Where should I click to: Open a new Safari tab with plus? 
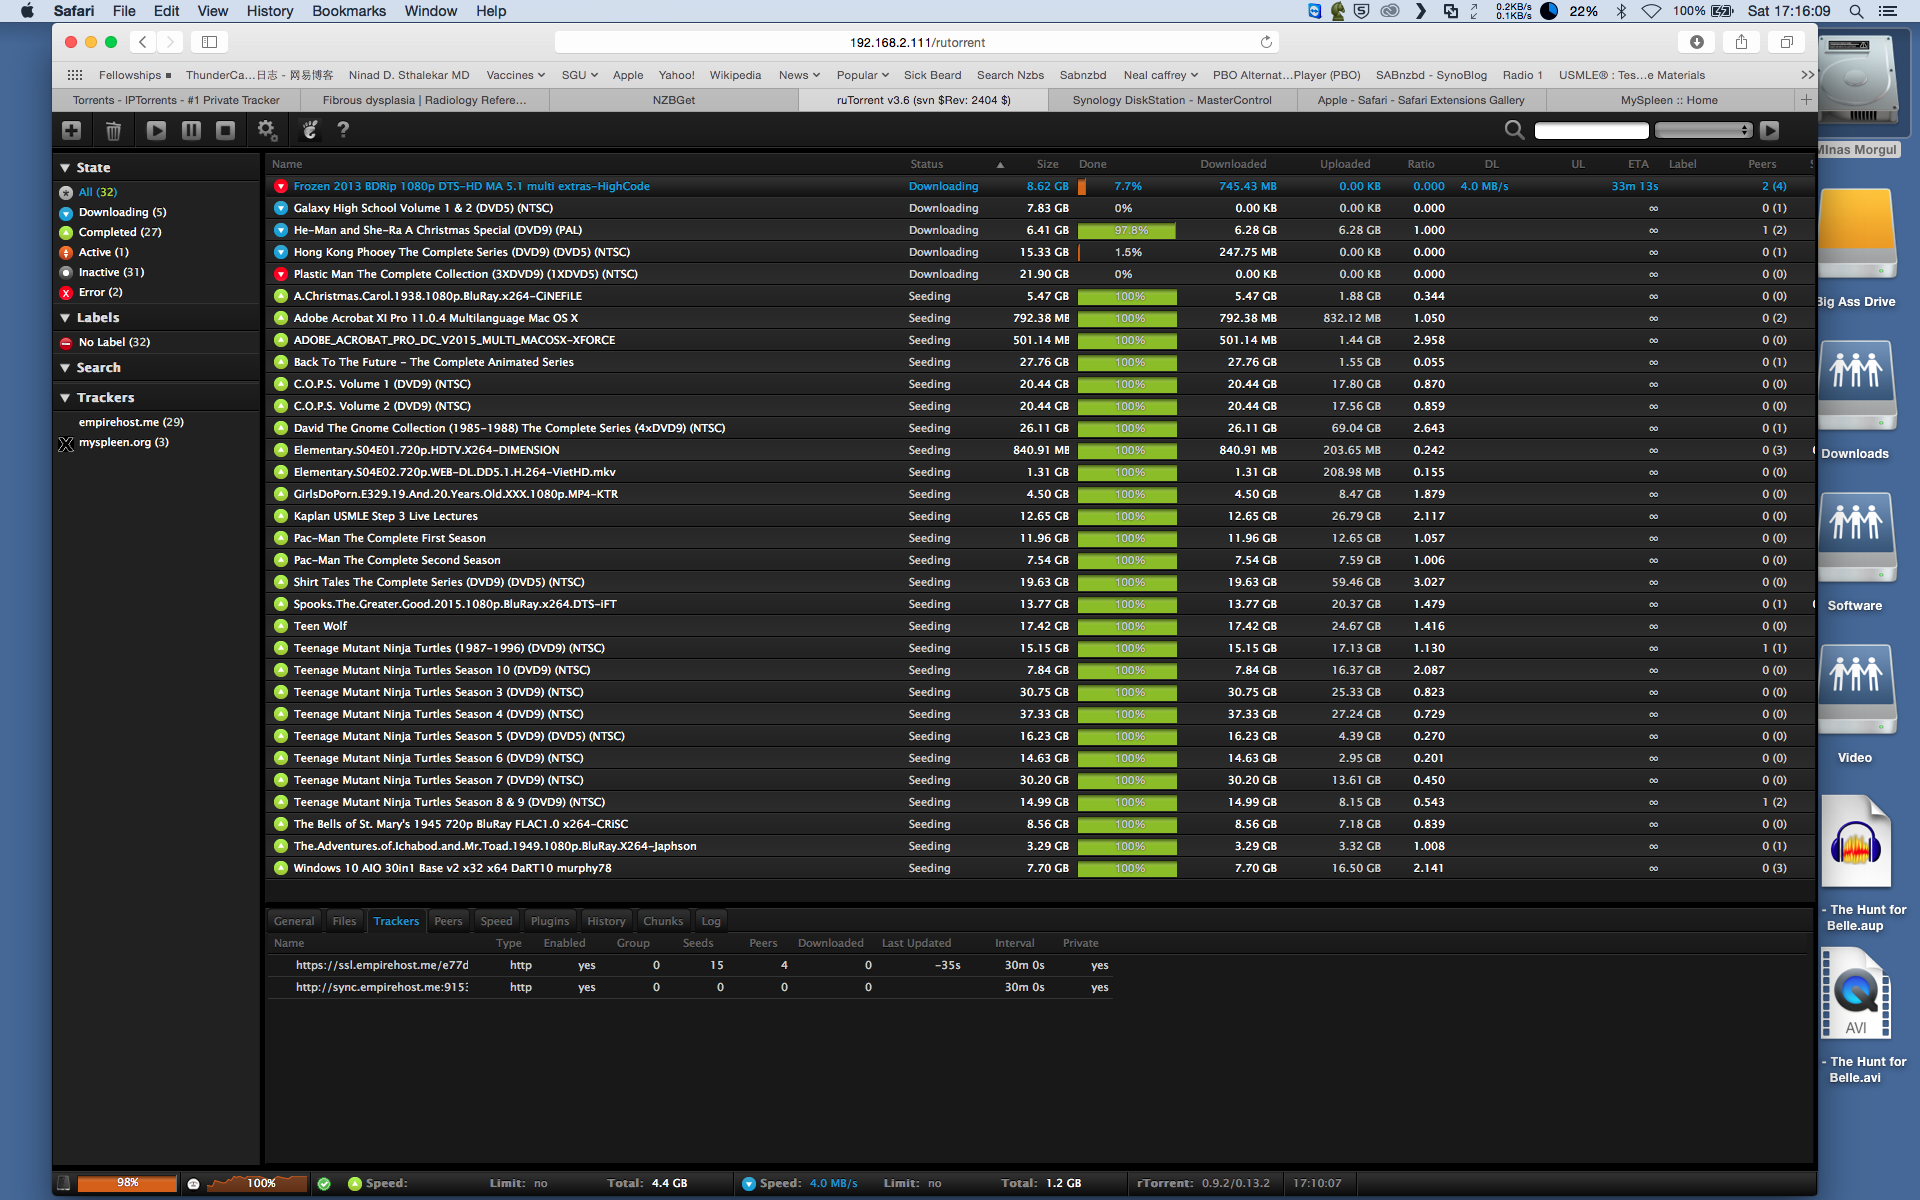tap(1806, 100)
